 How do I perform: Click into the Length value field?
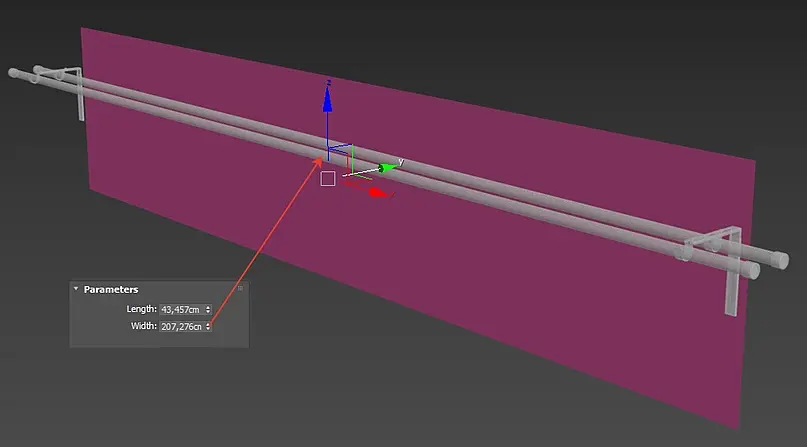coord(182,310)
